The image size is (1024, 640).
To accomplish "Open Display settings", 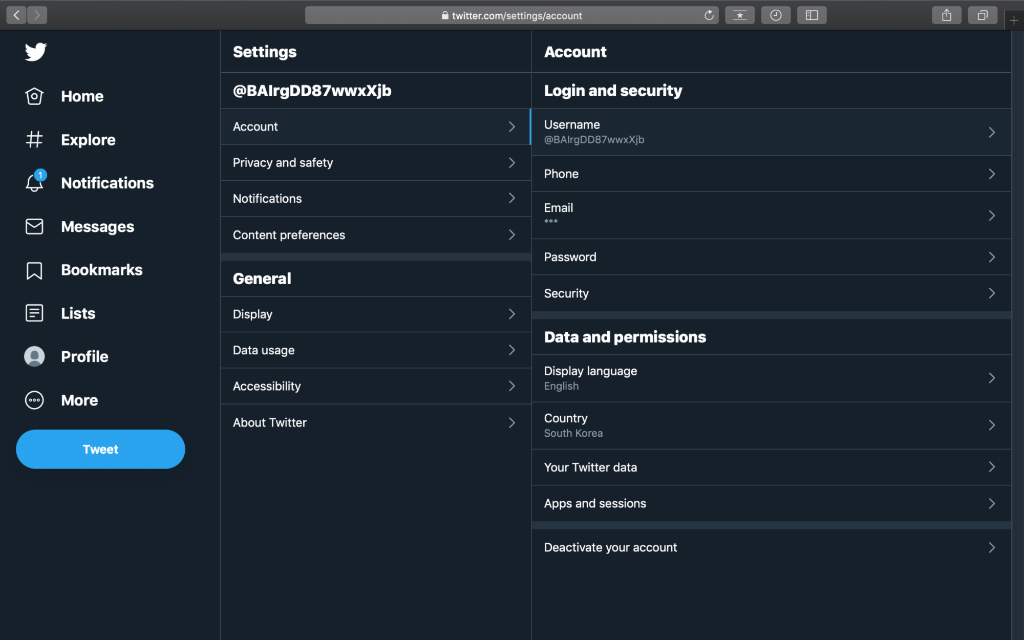I will [x=376, y=314].
